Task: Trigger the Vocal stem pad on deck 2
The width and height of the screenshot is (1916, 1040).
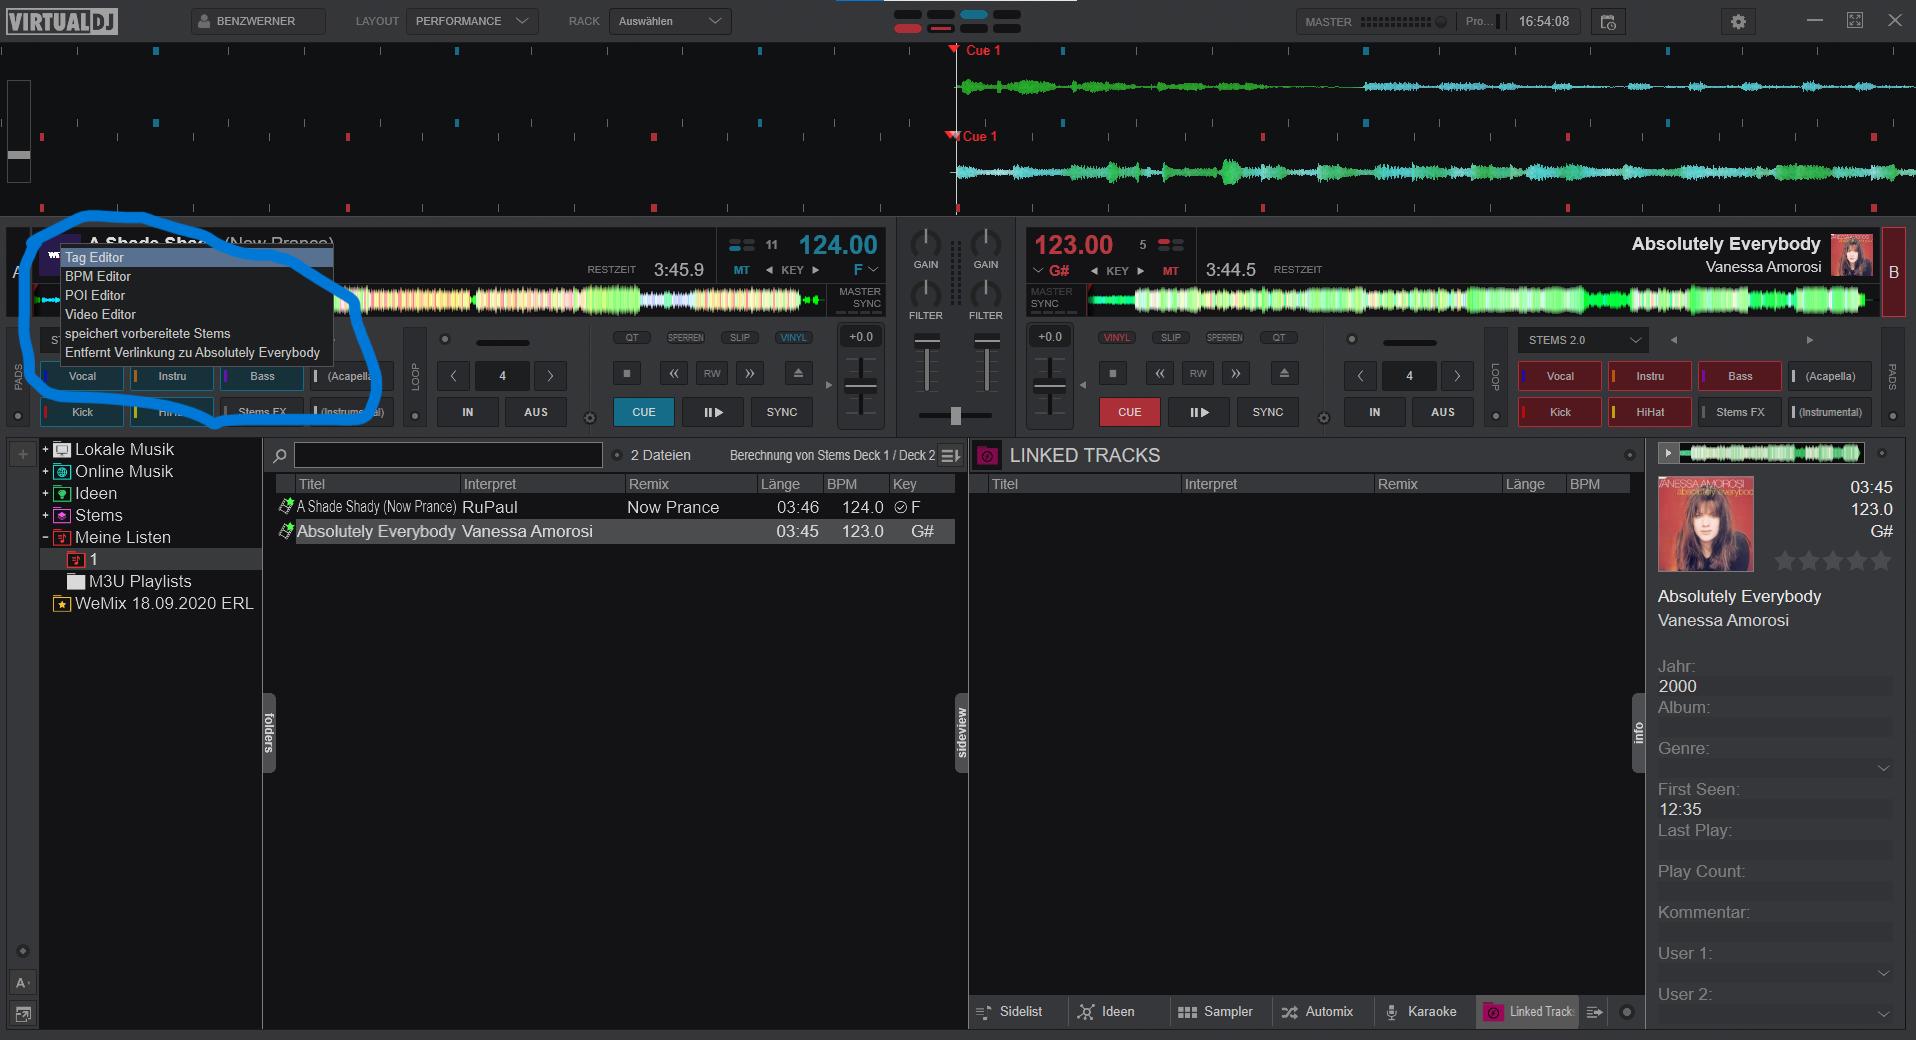Action: (1560, 376)
